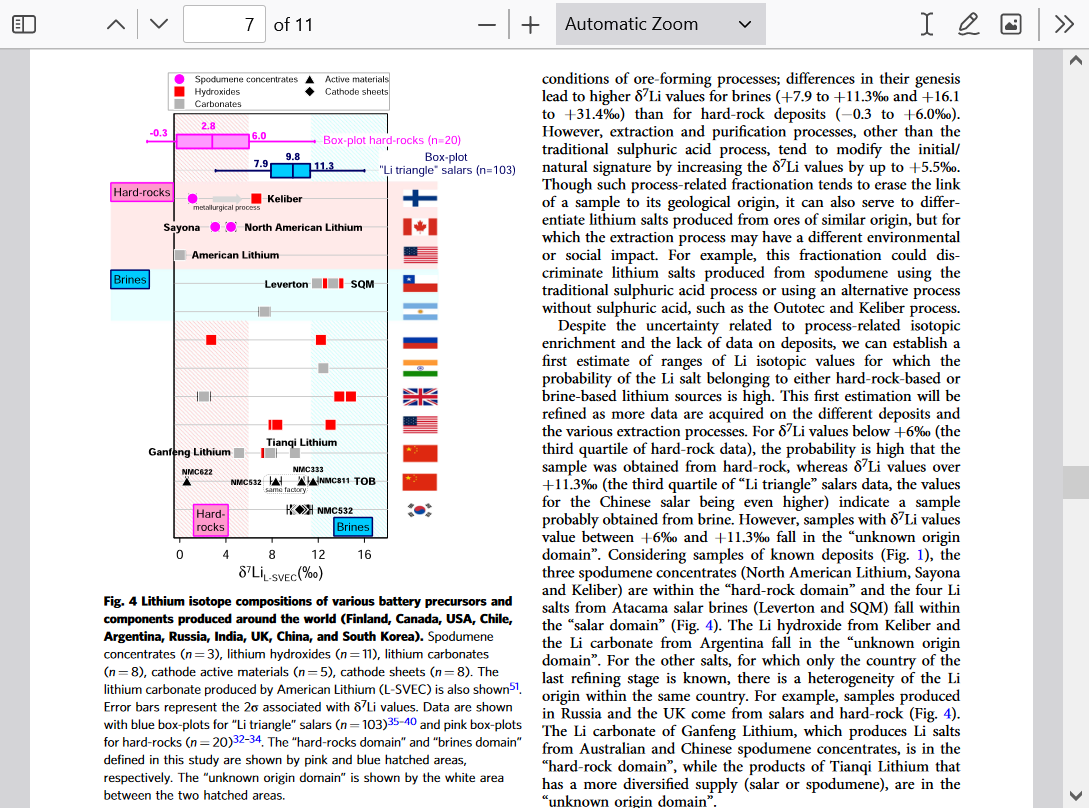Toggle the sidebar panel
The height and width of the screenshot is (808, 1089).
pos(24,24)
